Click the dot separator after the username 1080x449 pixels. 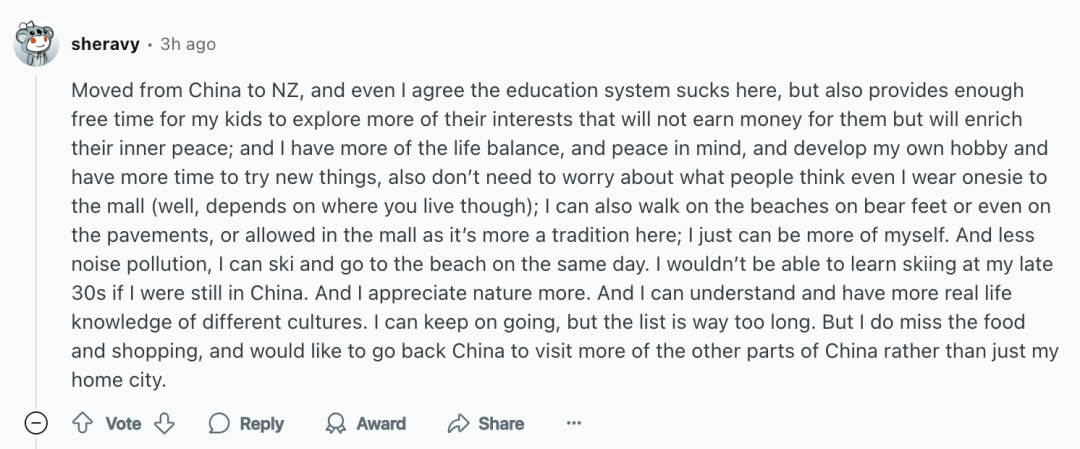tap(150, 45)
